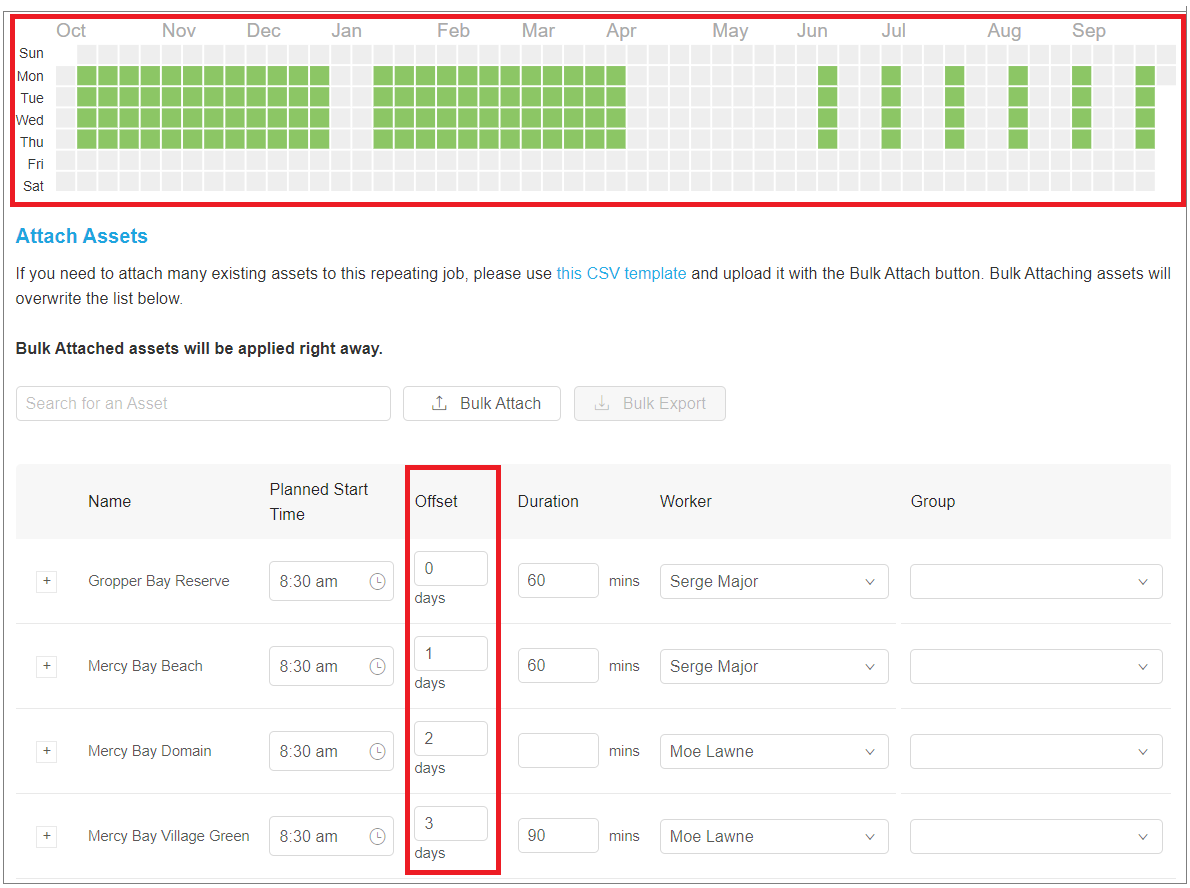Screen dimensions: 1190x888
Task: Open Group dropdown for Mercy Bay Beach
Action: click(1036, 666)
